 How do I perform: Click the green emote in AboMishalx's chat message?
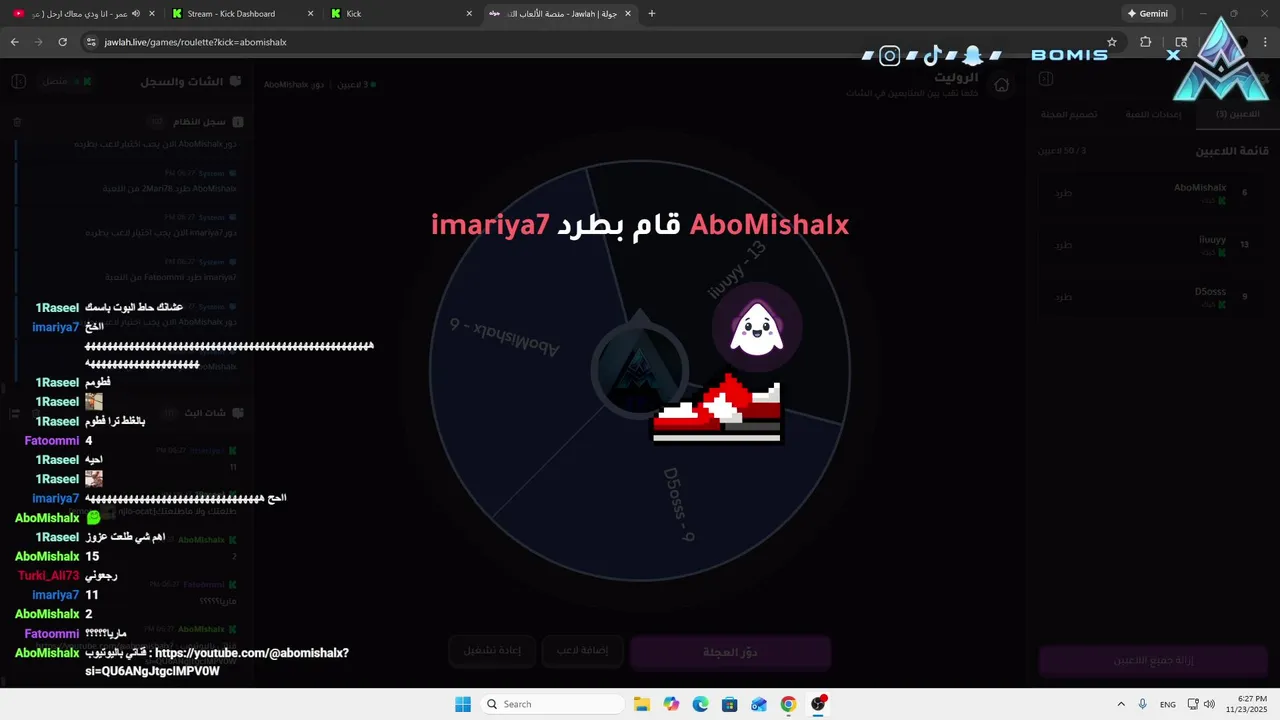(x=93, y=518)
